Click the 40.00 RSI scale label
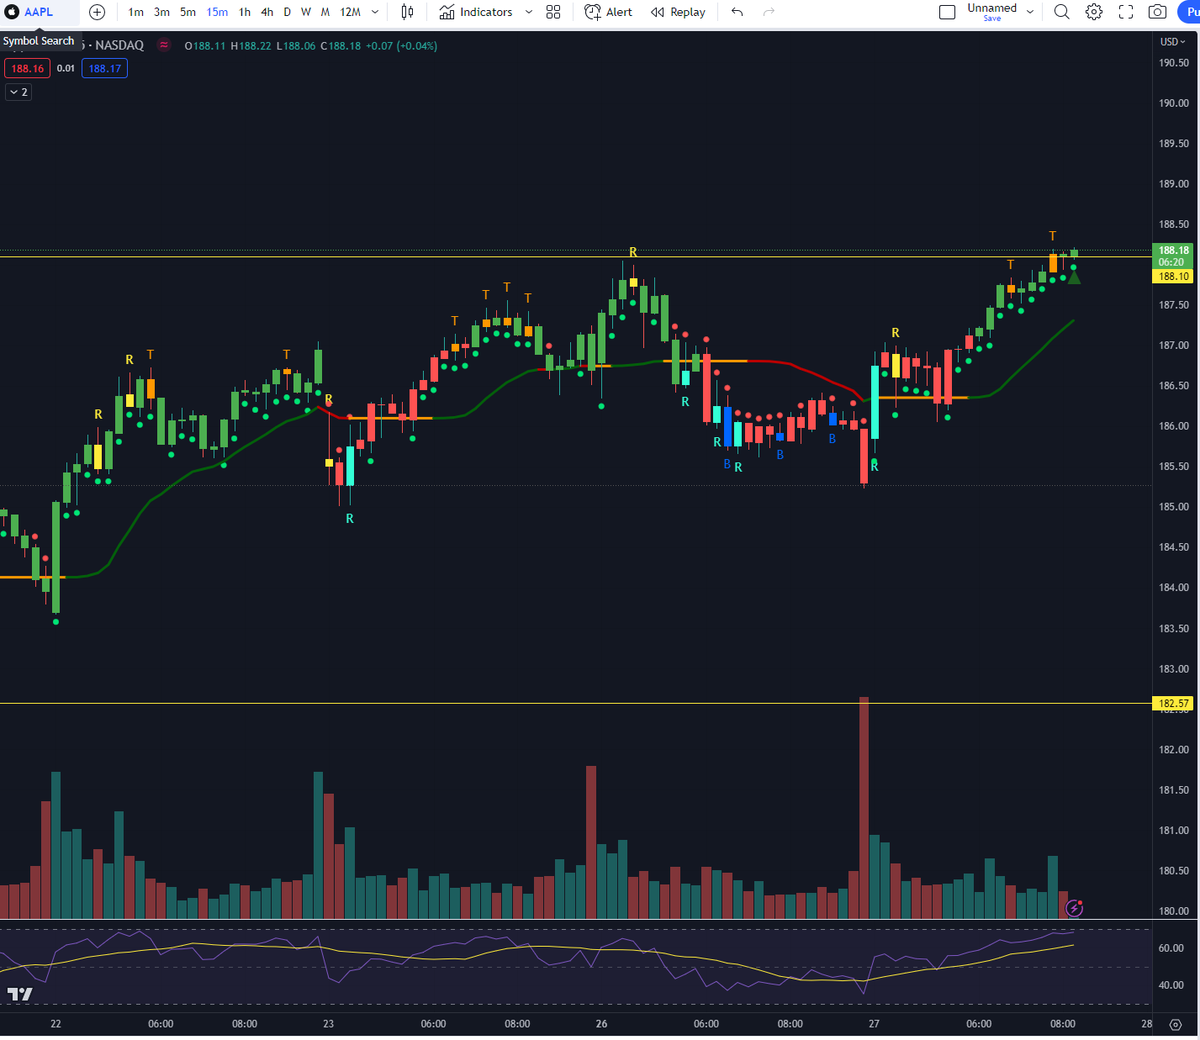This screenshot has height=1040, width=1200. click(x=1171, y=985)
